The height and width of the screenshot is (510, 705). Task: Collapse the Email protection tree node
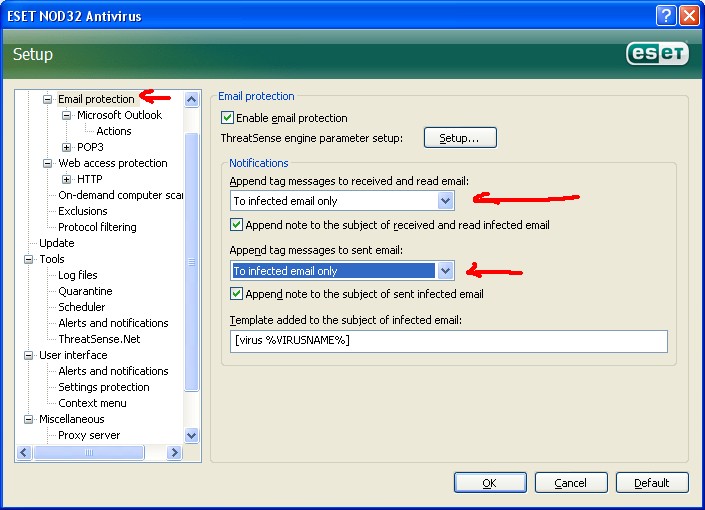pyautogui.click(x=47, y=99)
